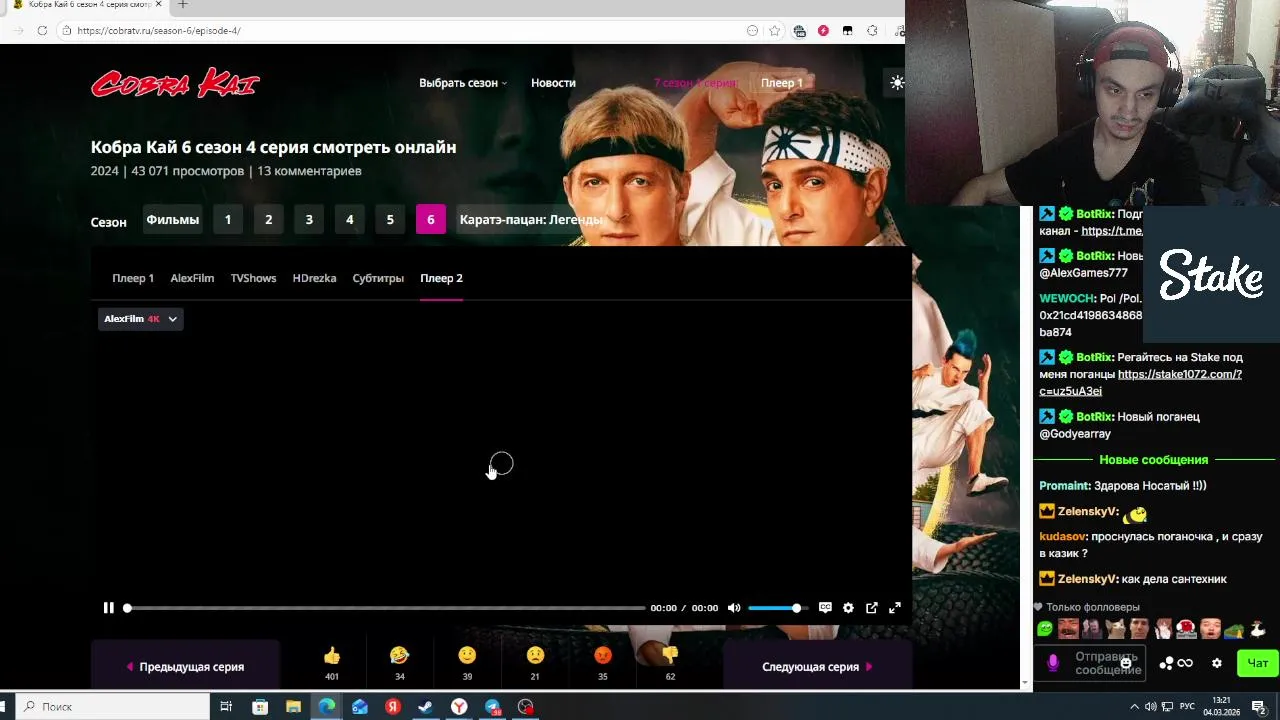1280x720 pixels.
Task: Open the chat settings gear icon
Action: click(x=1217, y=663)
